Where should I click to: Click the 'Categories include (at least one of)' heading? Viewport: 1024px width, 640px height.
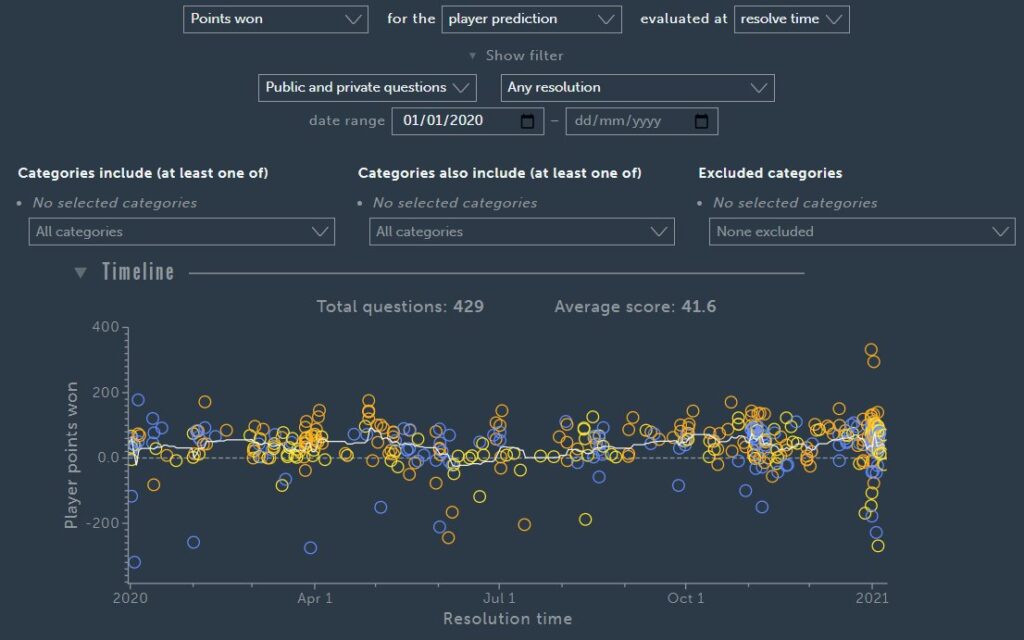click(x=143, y=173)
